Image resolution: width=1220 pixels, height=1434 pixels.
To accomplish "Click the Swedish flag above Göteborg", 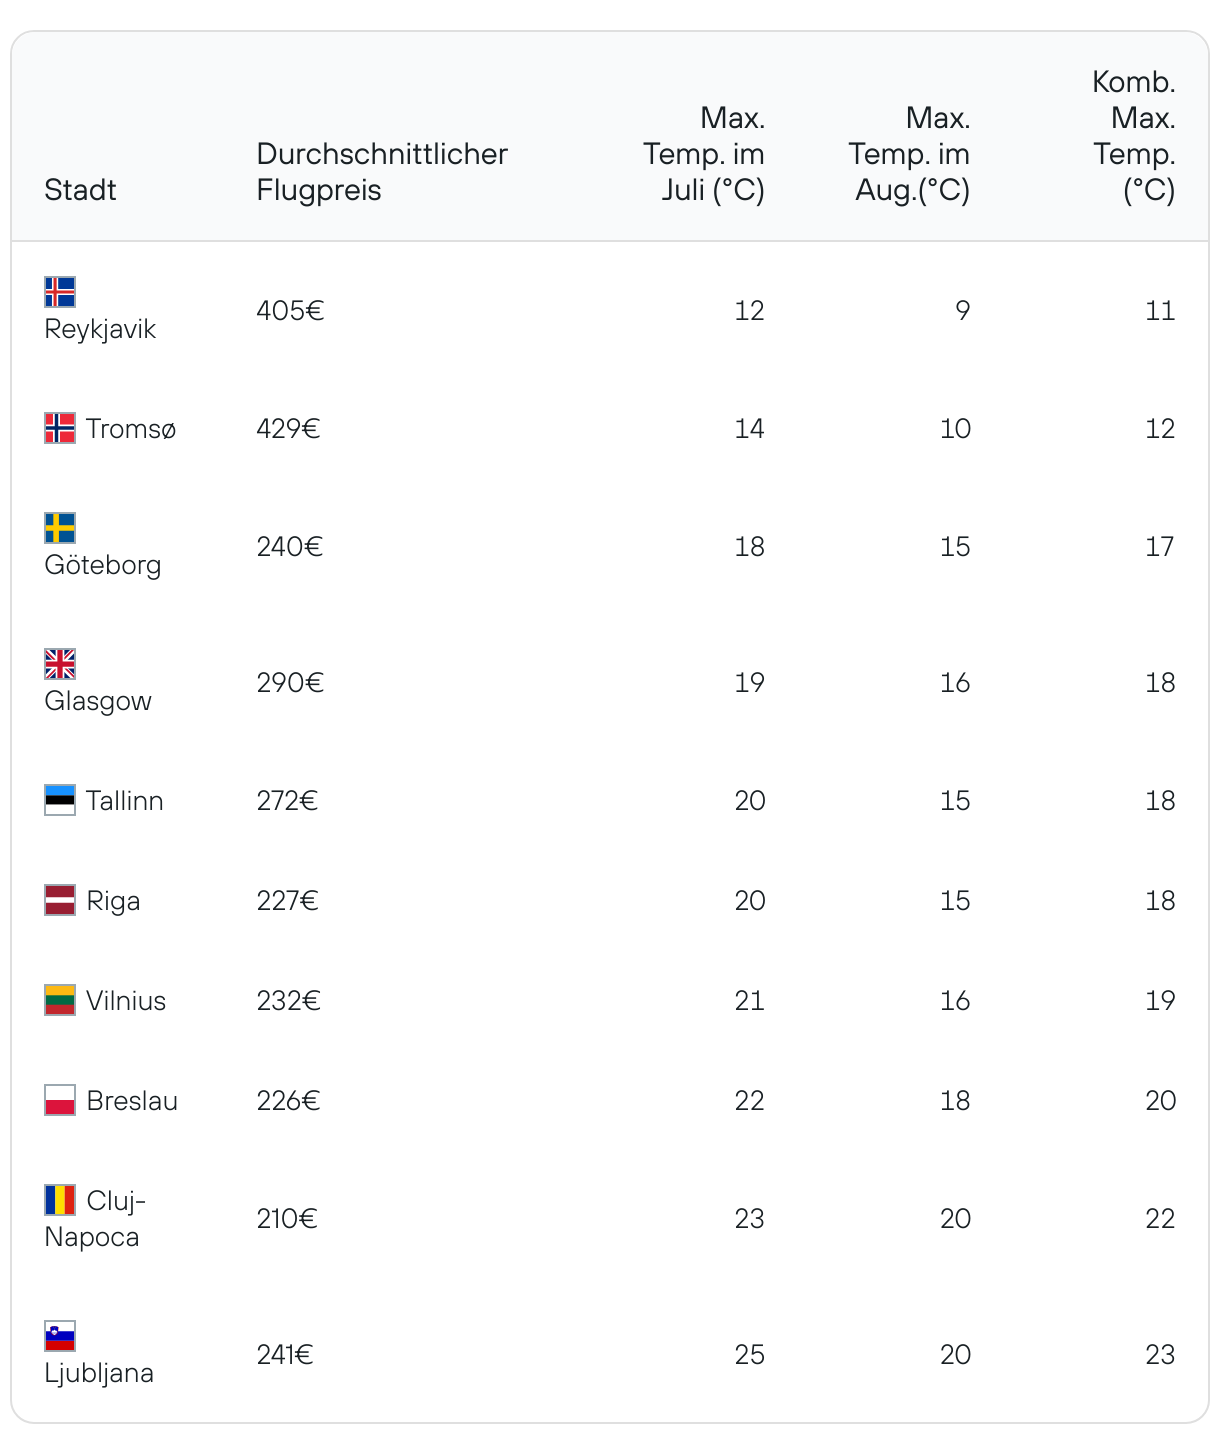I will 60,528.
